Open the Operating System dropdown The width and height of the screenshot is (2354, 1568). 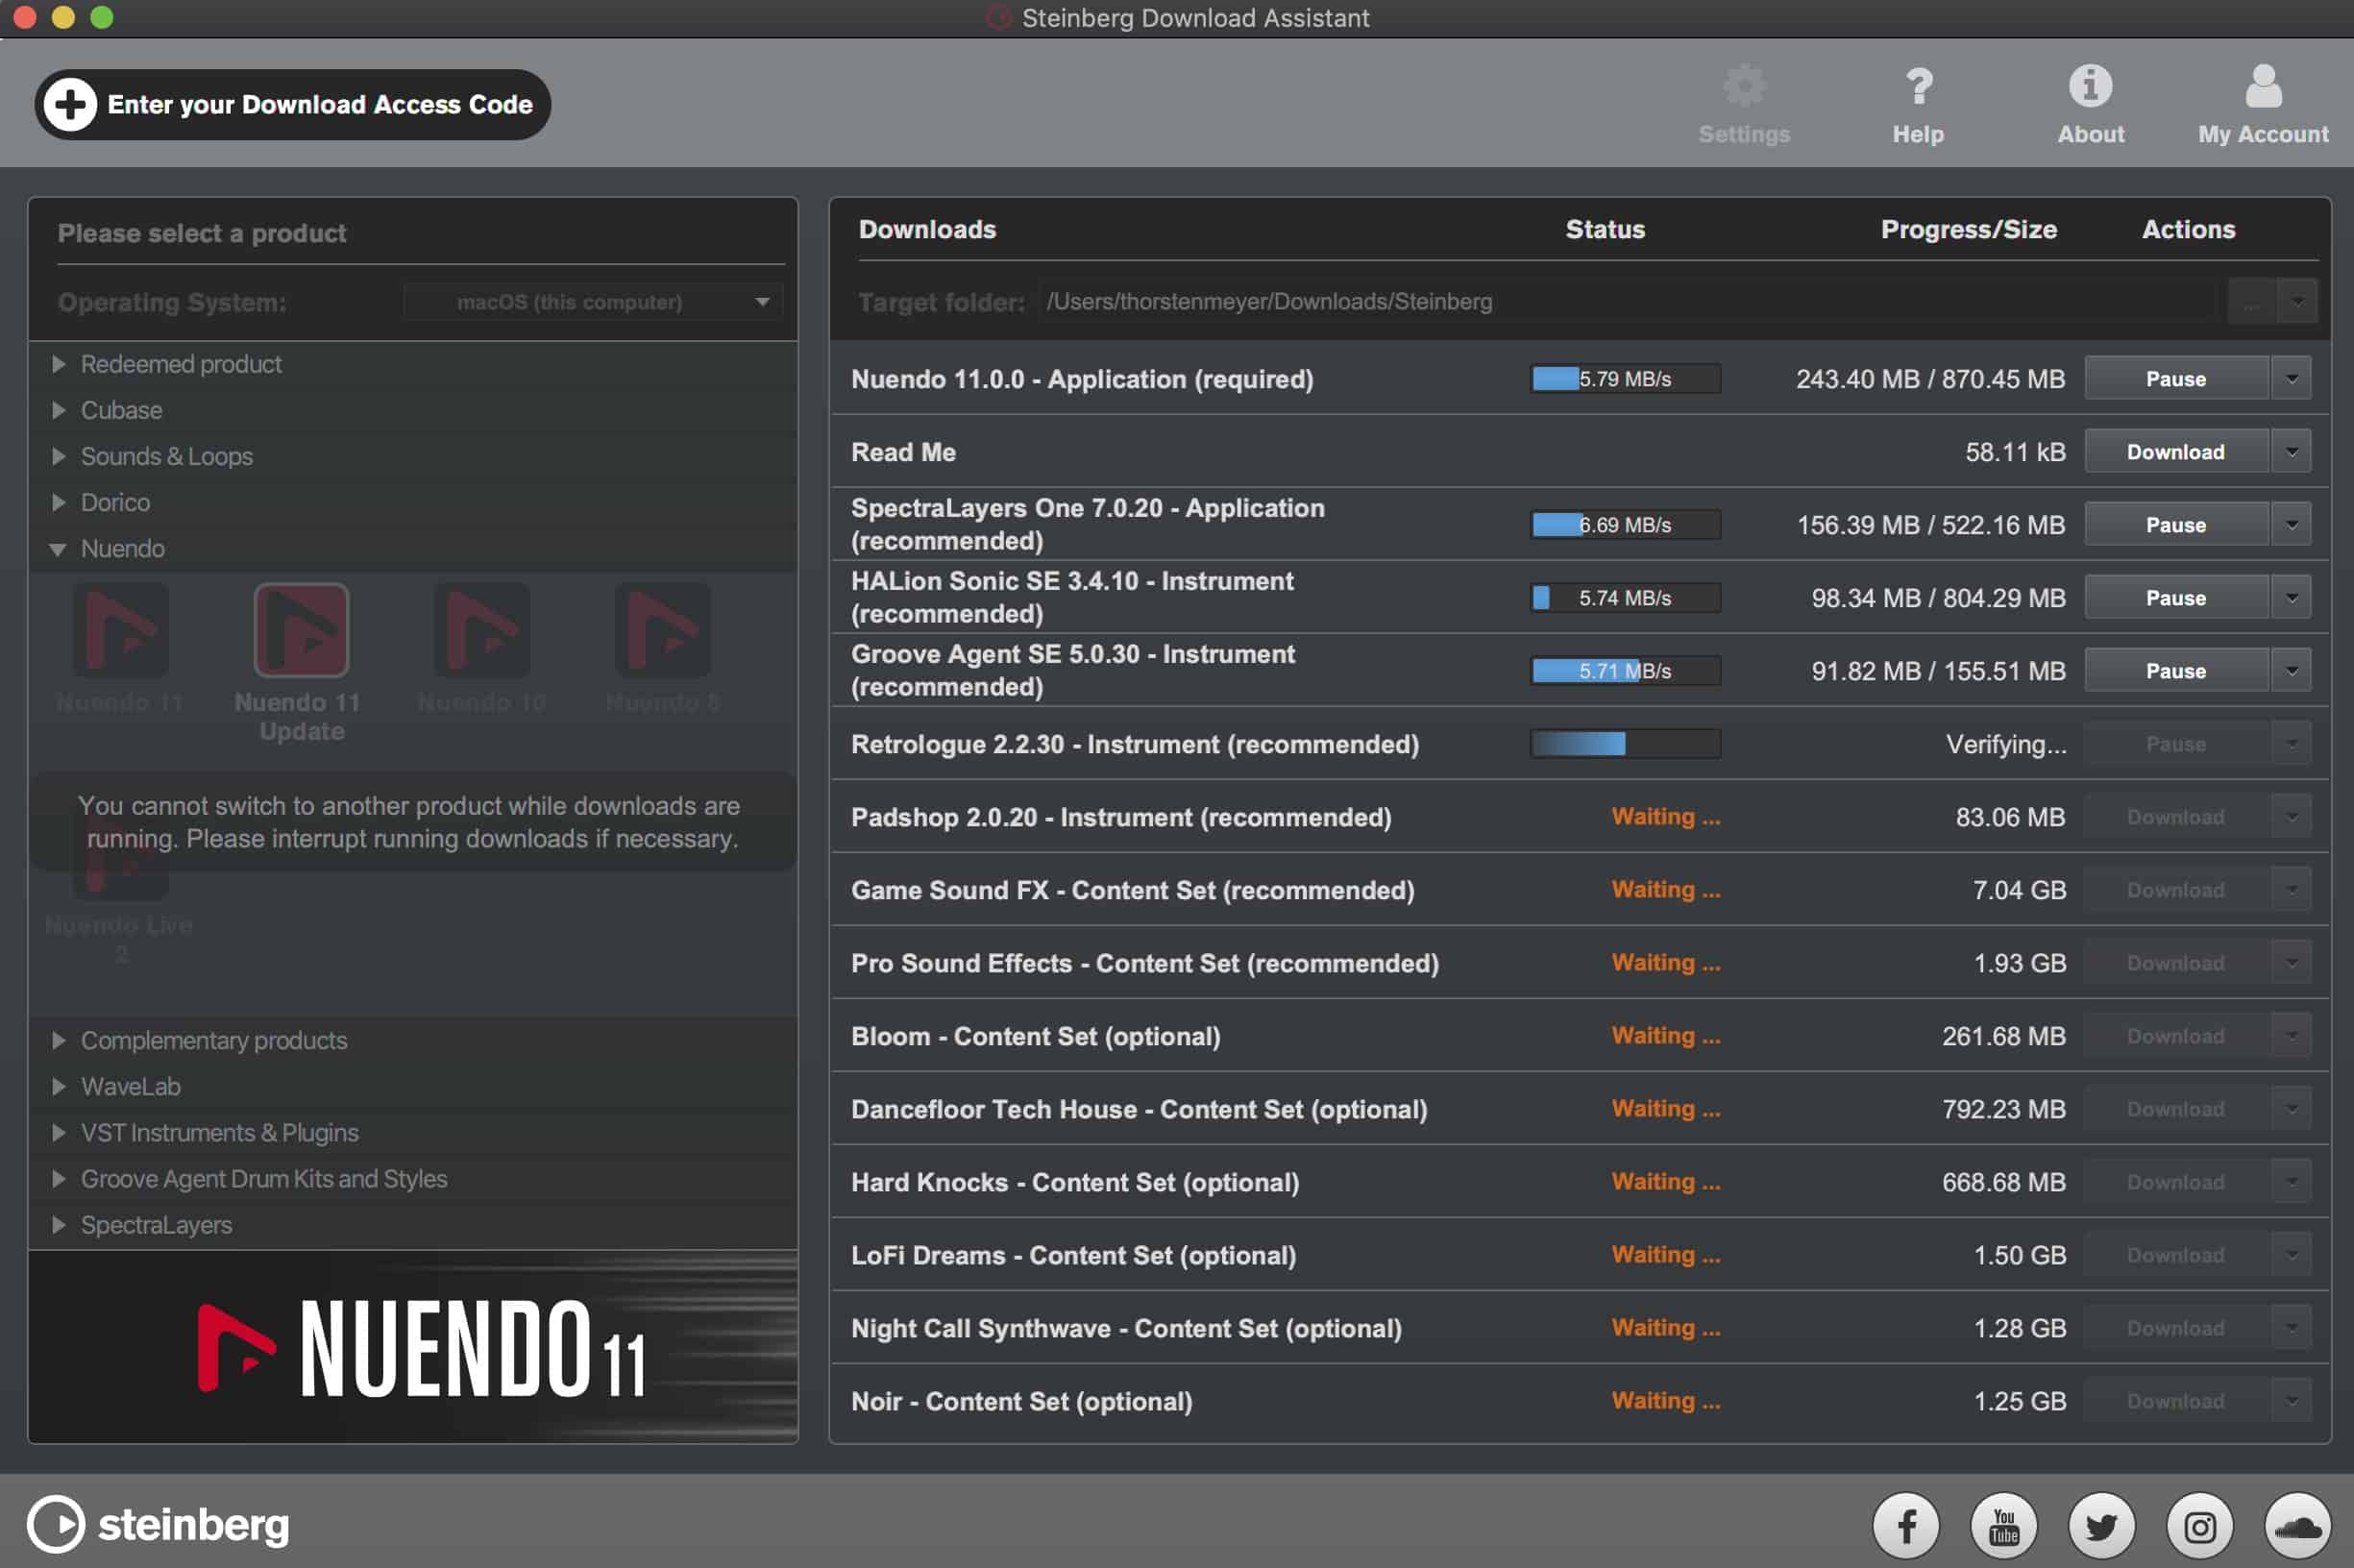click(x=593, y=302)
